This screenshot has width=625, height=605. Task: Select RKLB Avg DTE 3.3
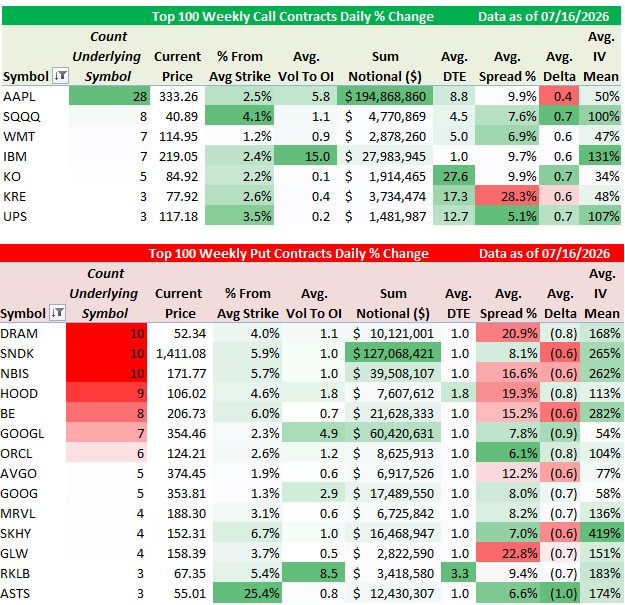pos(458,573)
